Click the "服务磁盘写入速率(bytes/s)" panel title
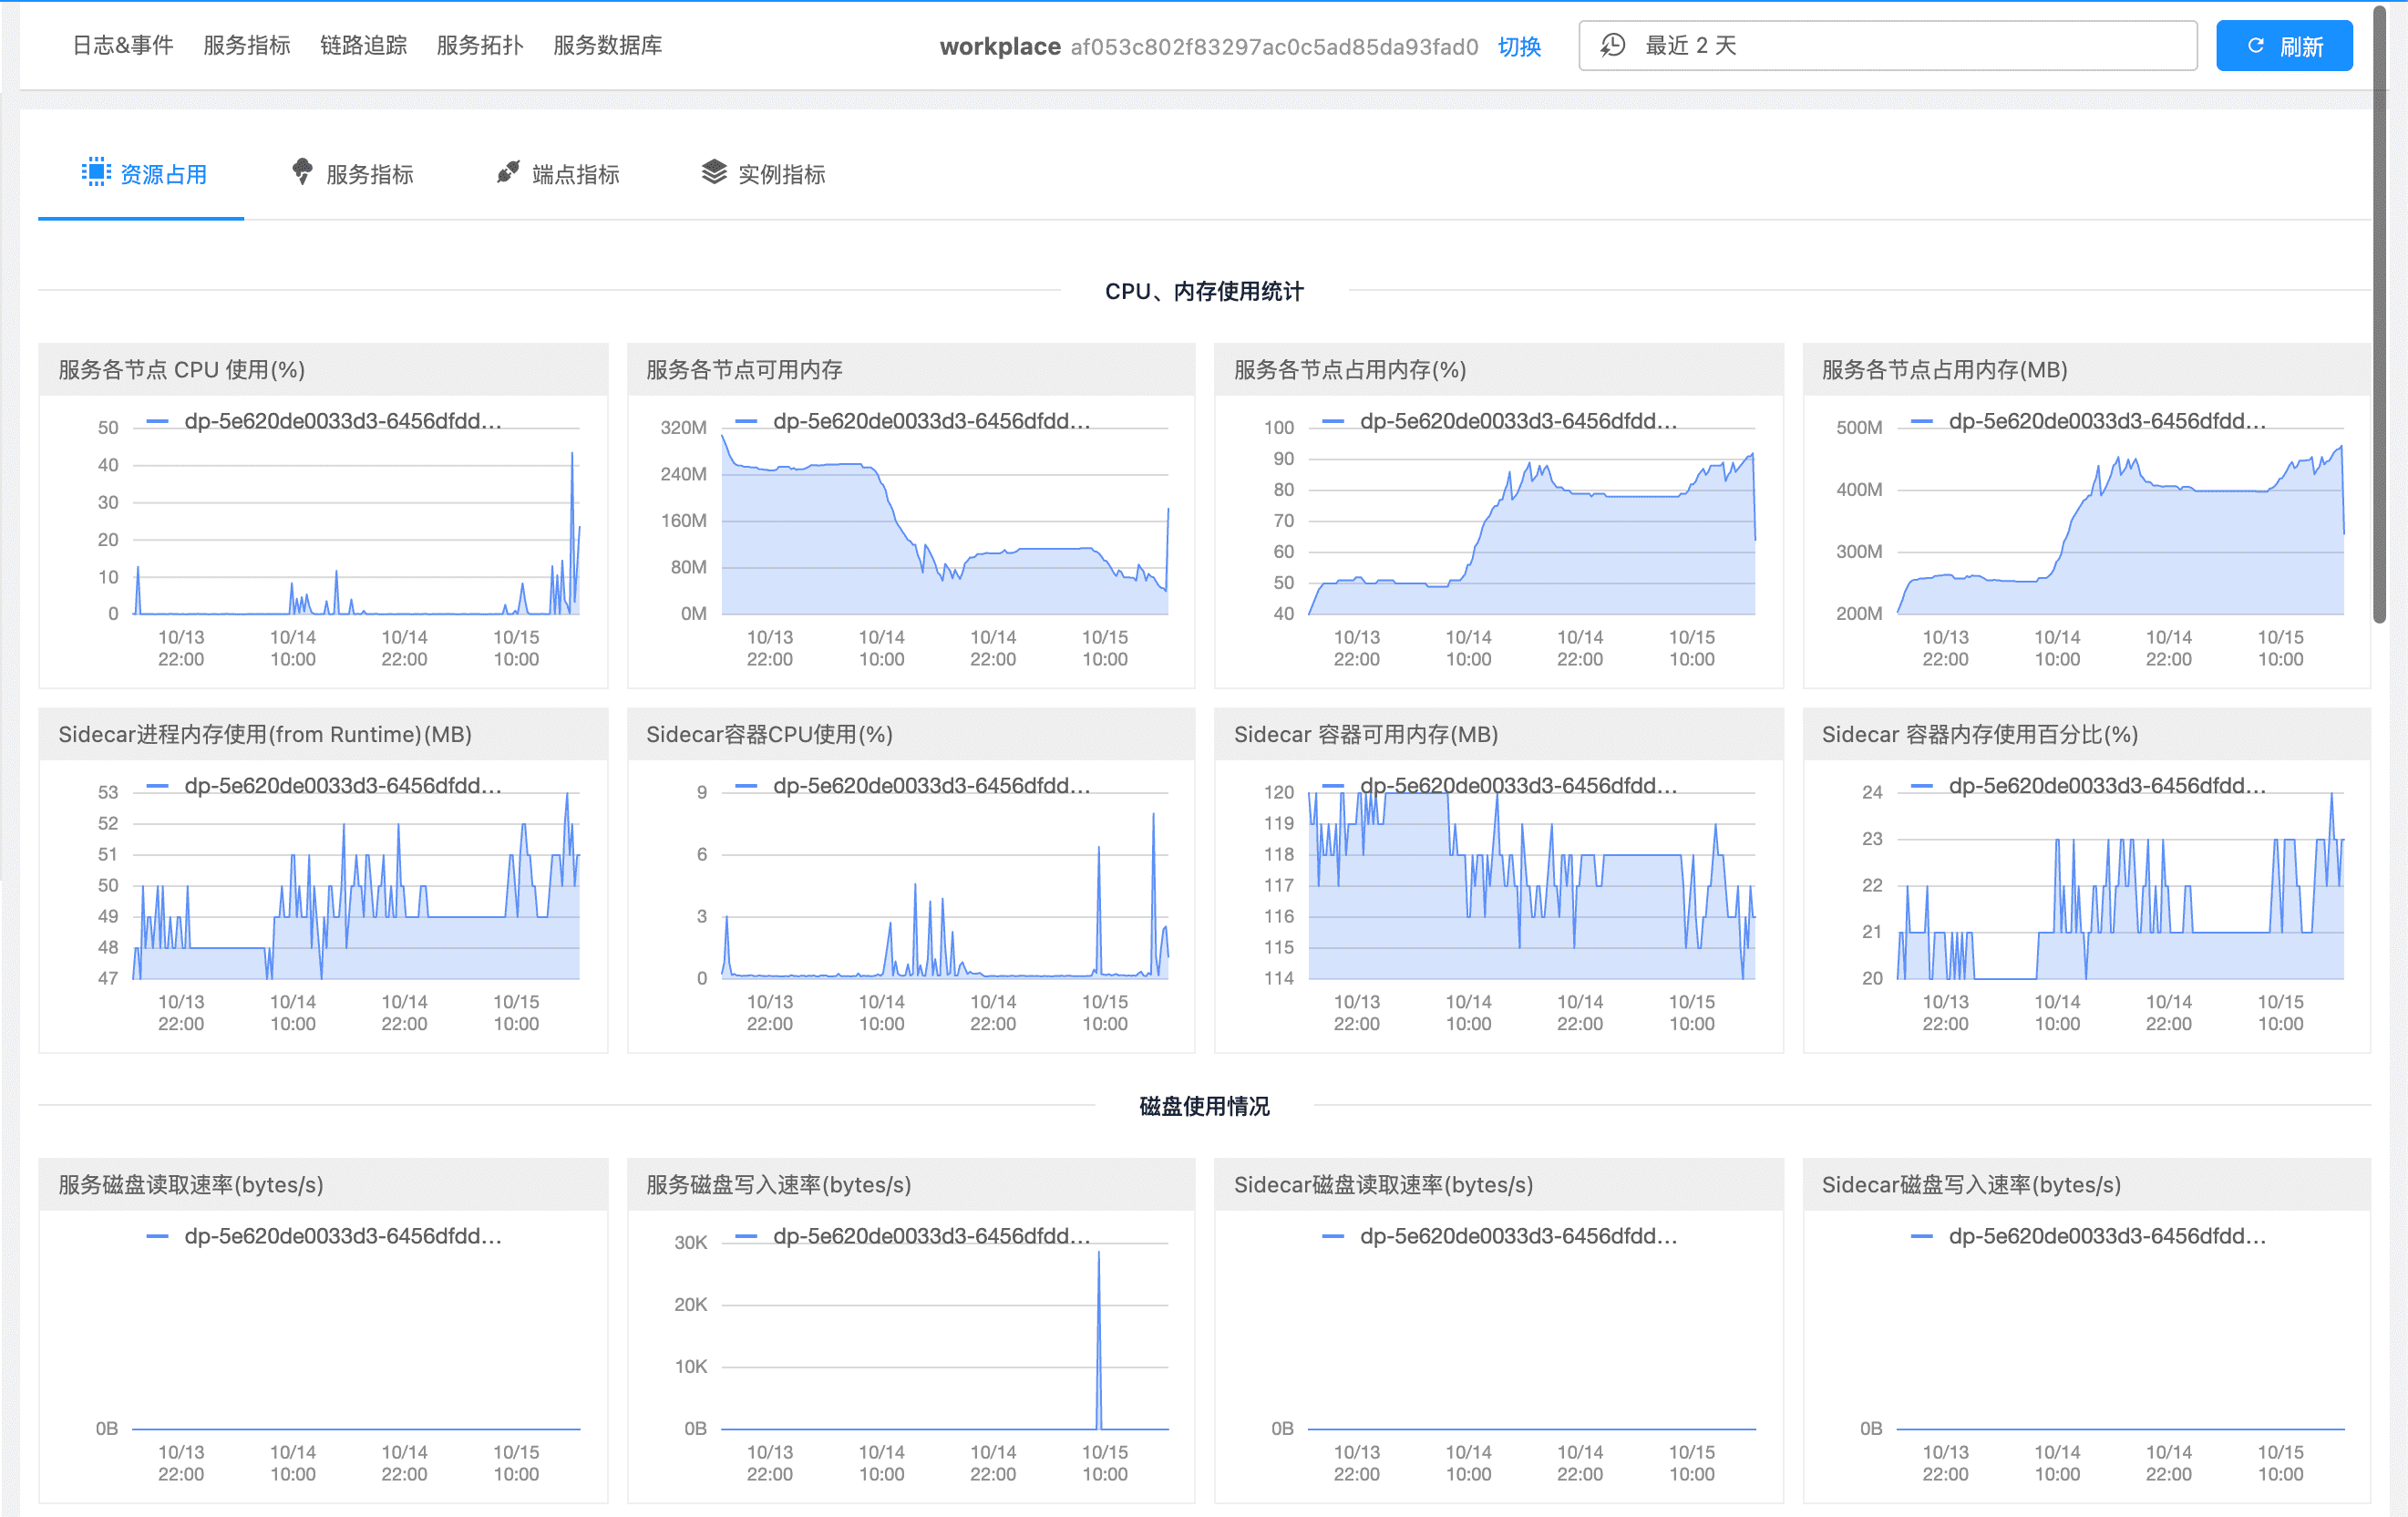The width and height of the screenshot is (2408, 1517). coord(779,1185)
